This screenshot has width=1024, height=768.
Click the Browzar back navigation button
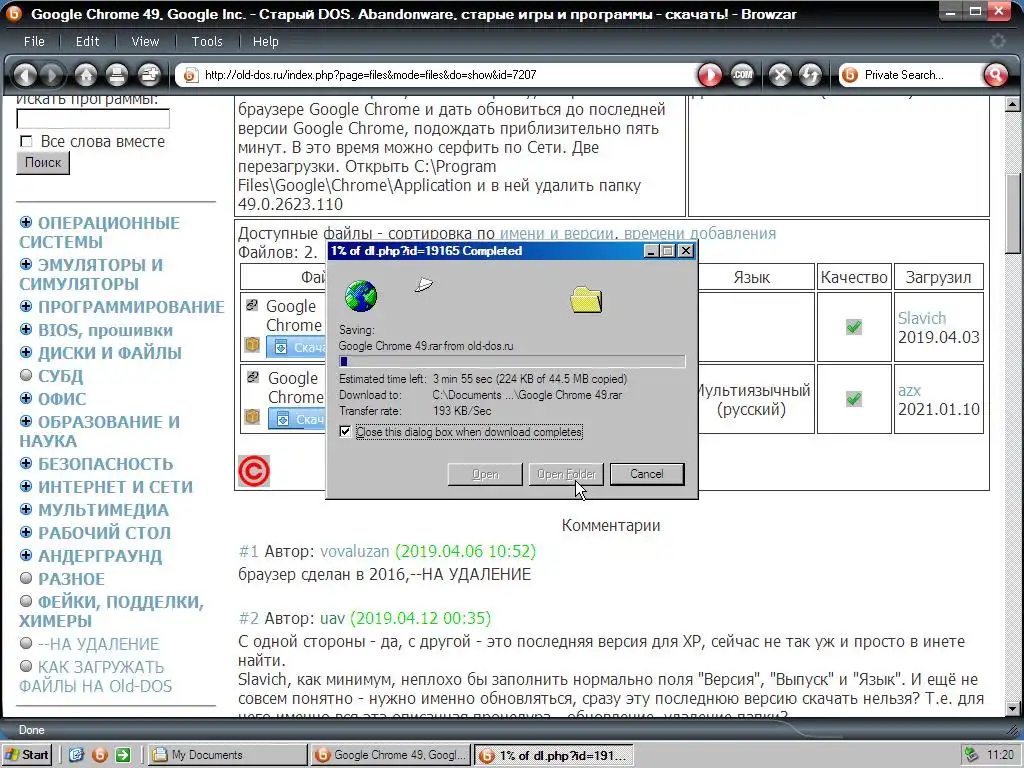click(25, 75)
